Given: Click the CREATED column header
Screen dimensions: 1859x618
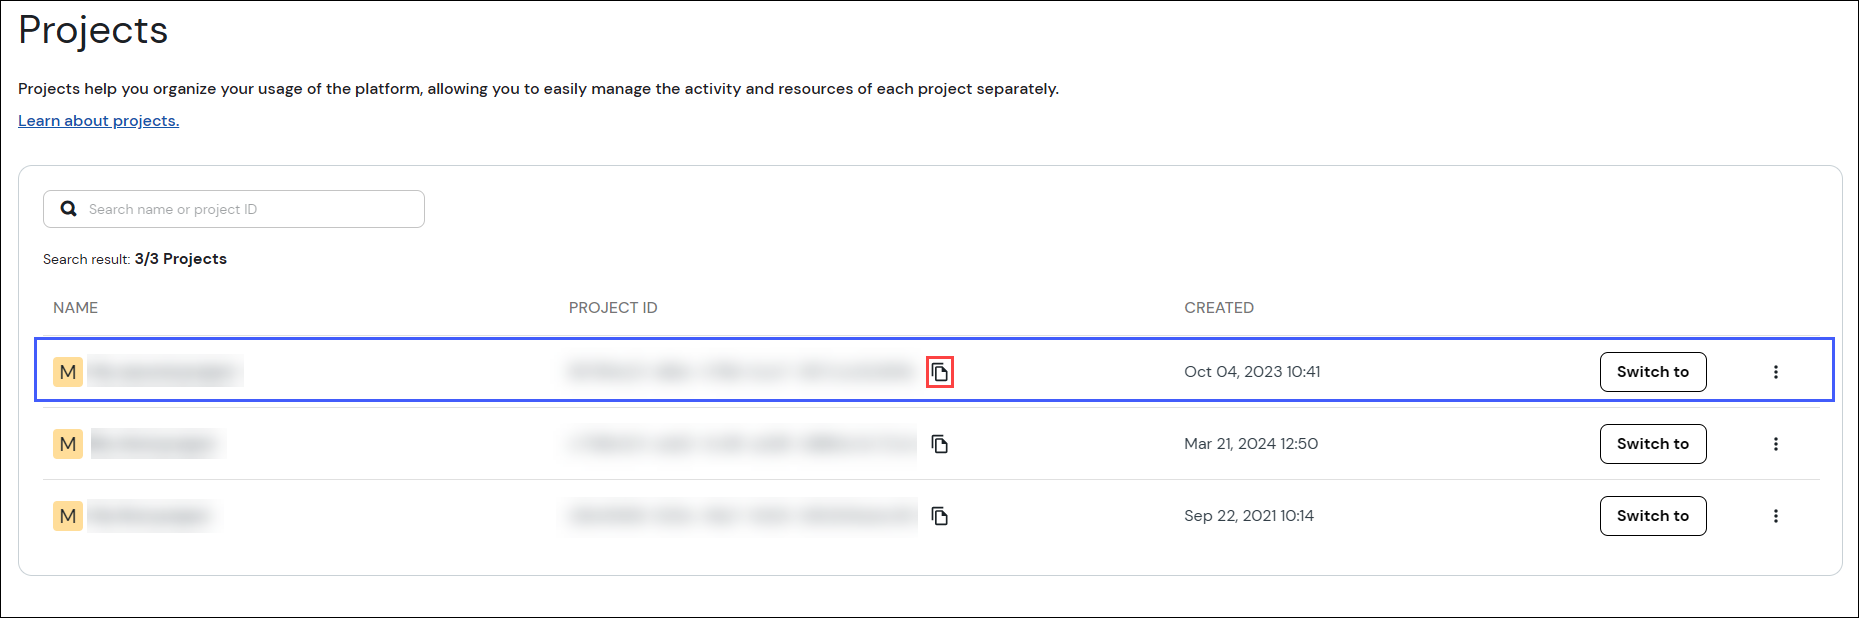Looking at the screenshot, I should [1218, 308].
